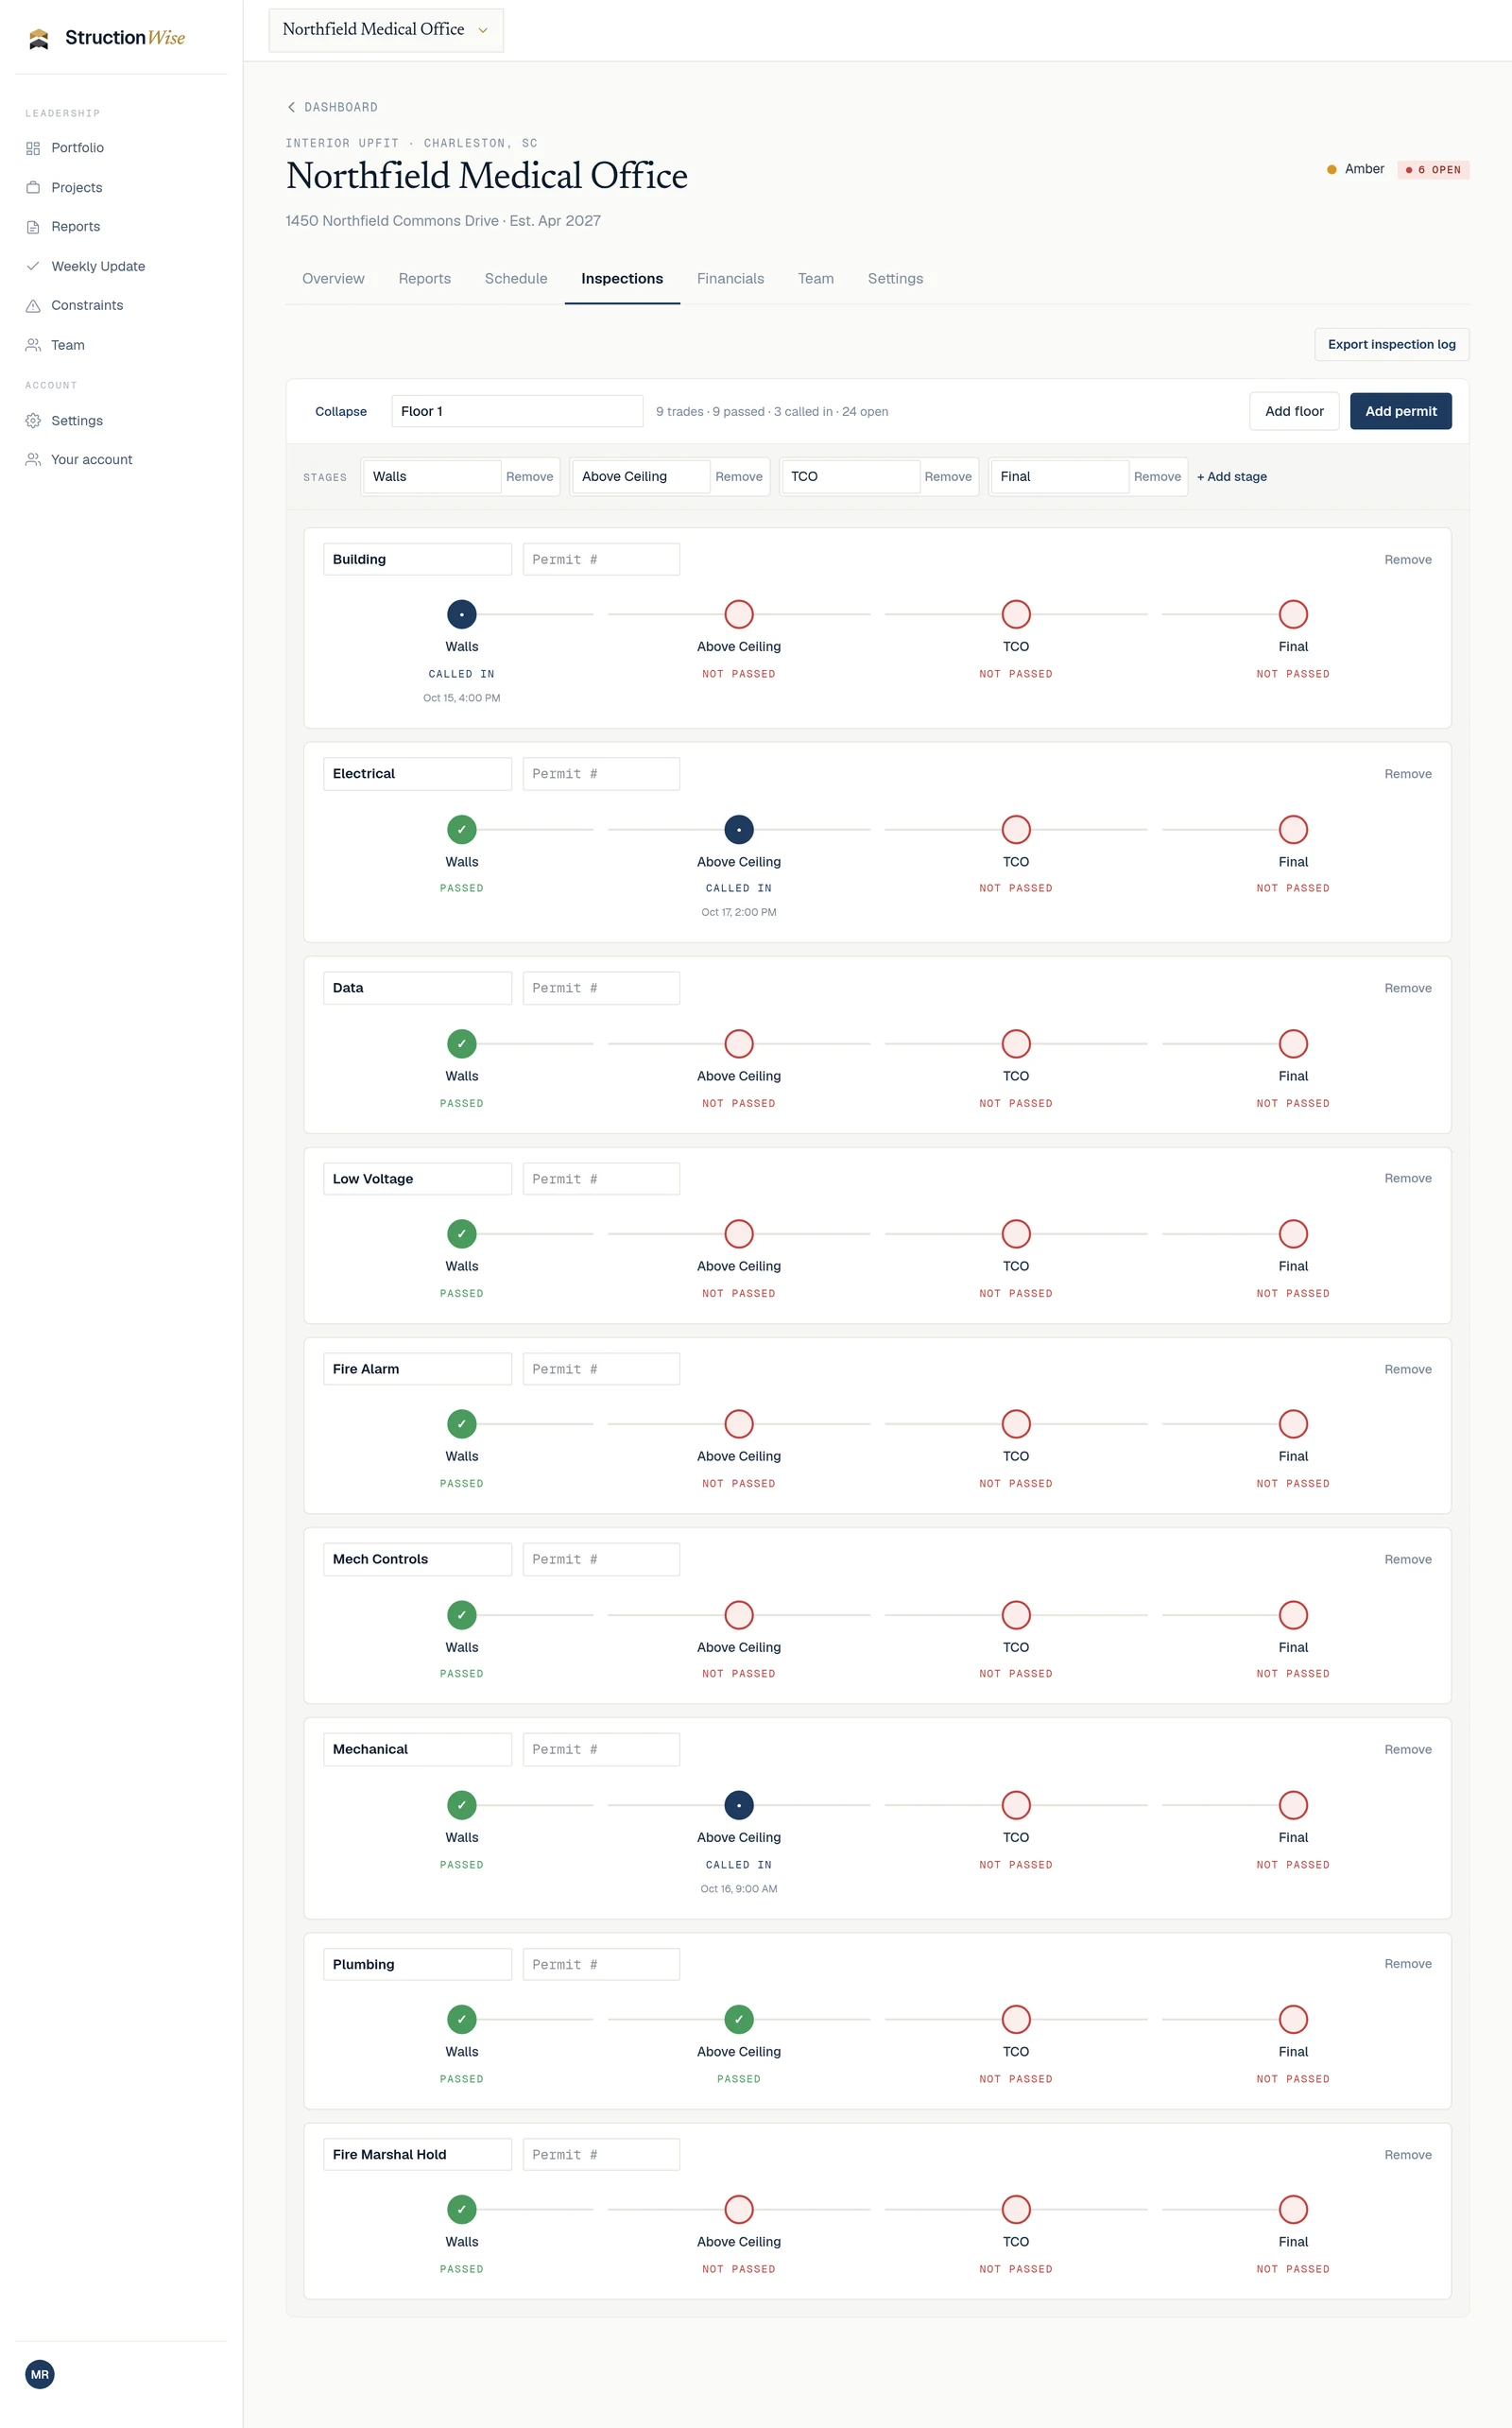
Task: Edit the Low Voltage trade name field
Action: tap(417, 1178)
